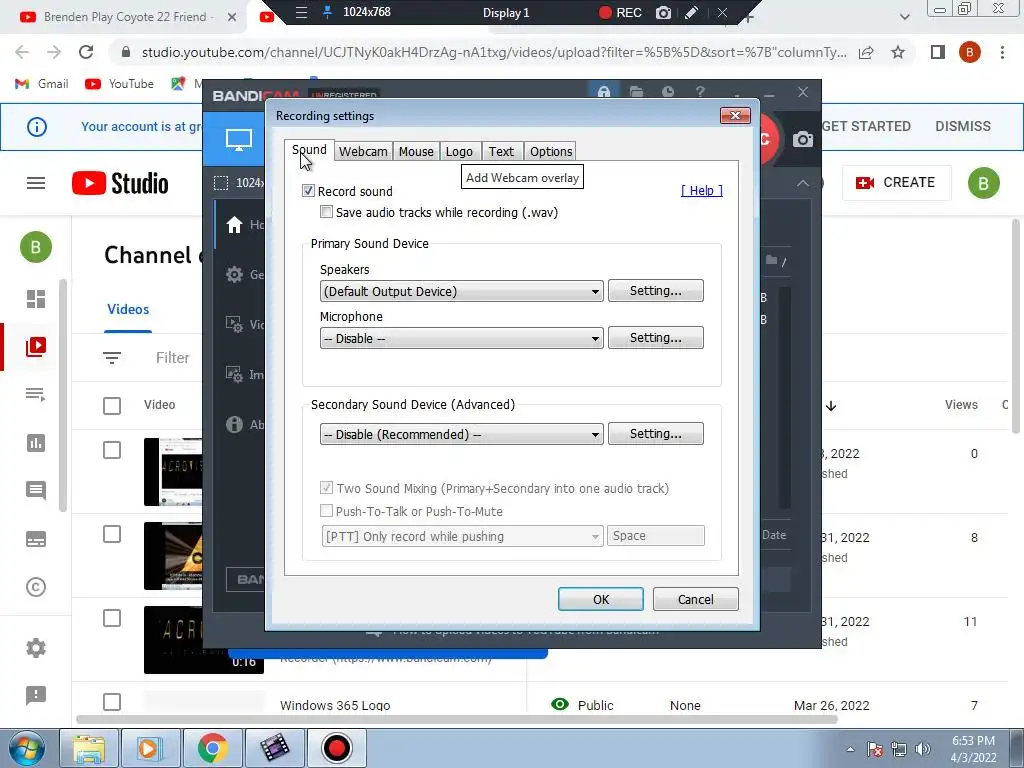Viewport: 1024px width, 768px height.
Task: Click the Help link
Action: coord(701,190)
